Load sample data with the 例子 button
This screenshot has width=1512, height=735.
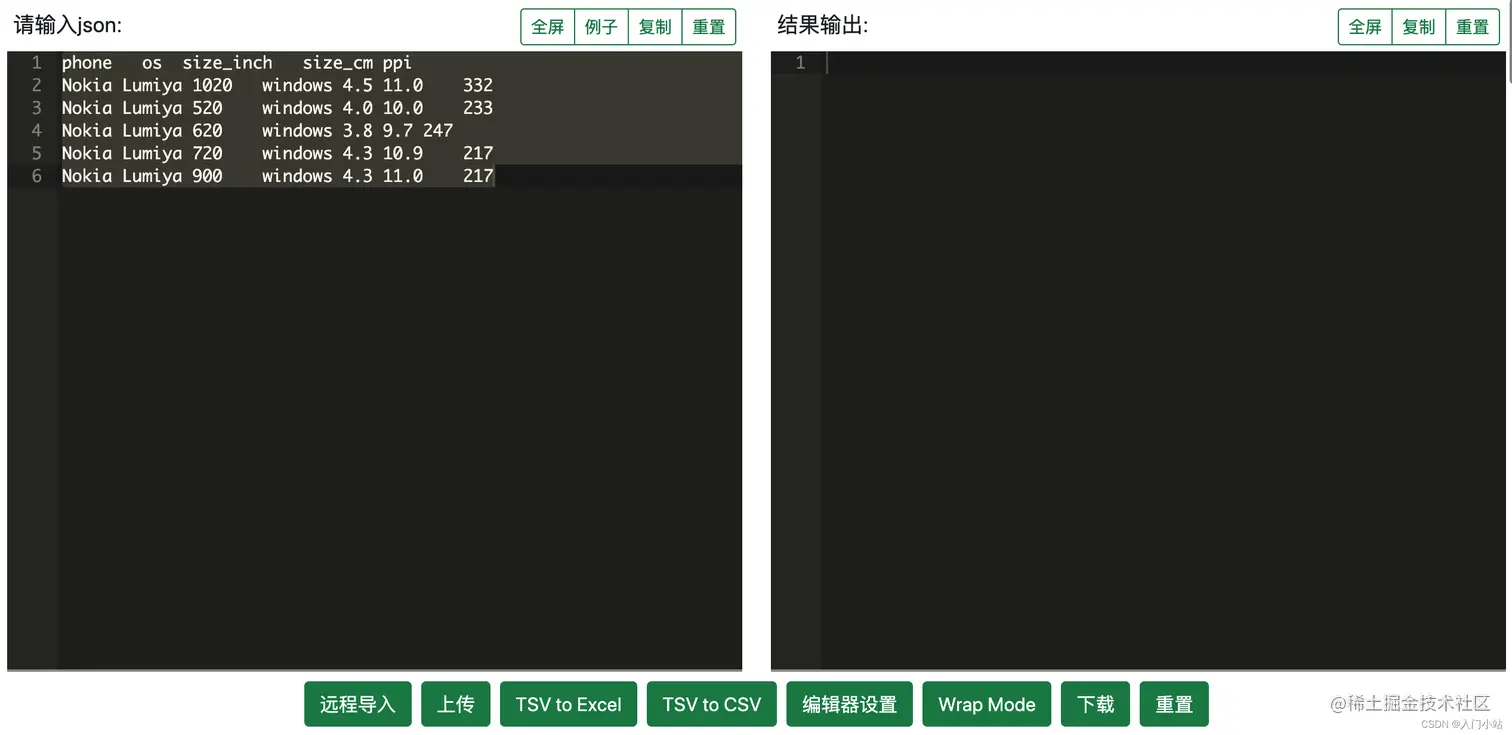tap(601, 27)
